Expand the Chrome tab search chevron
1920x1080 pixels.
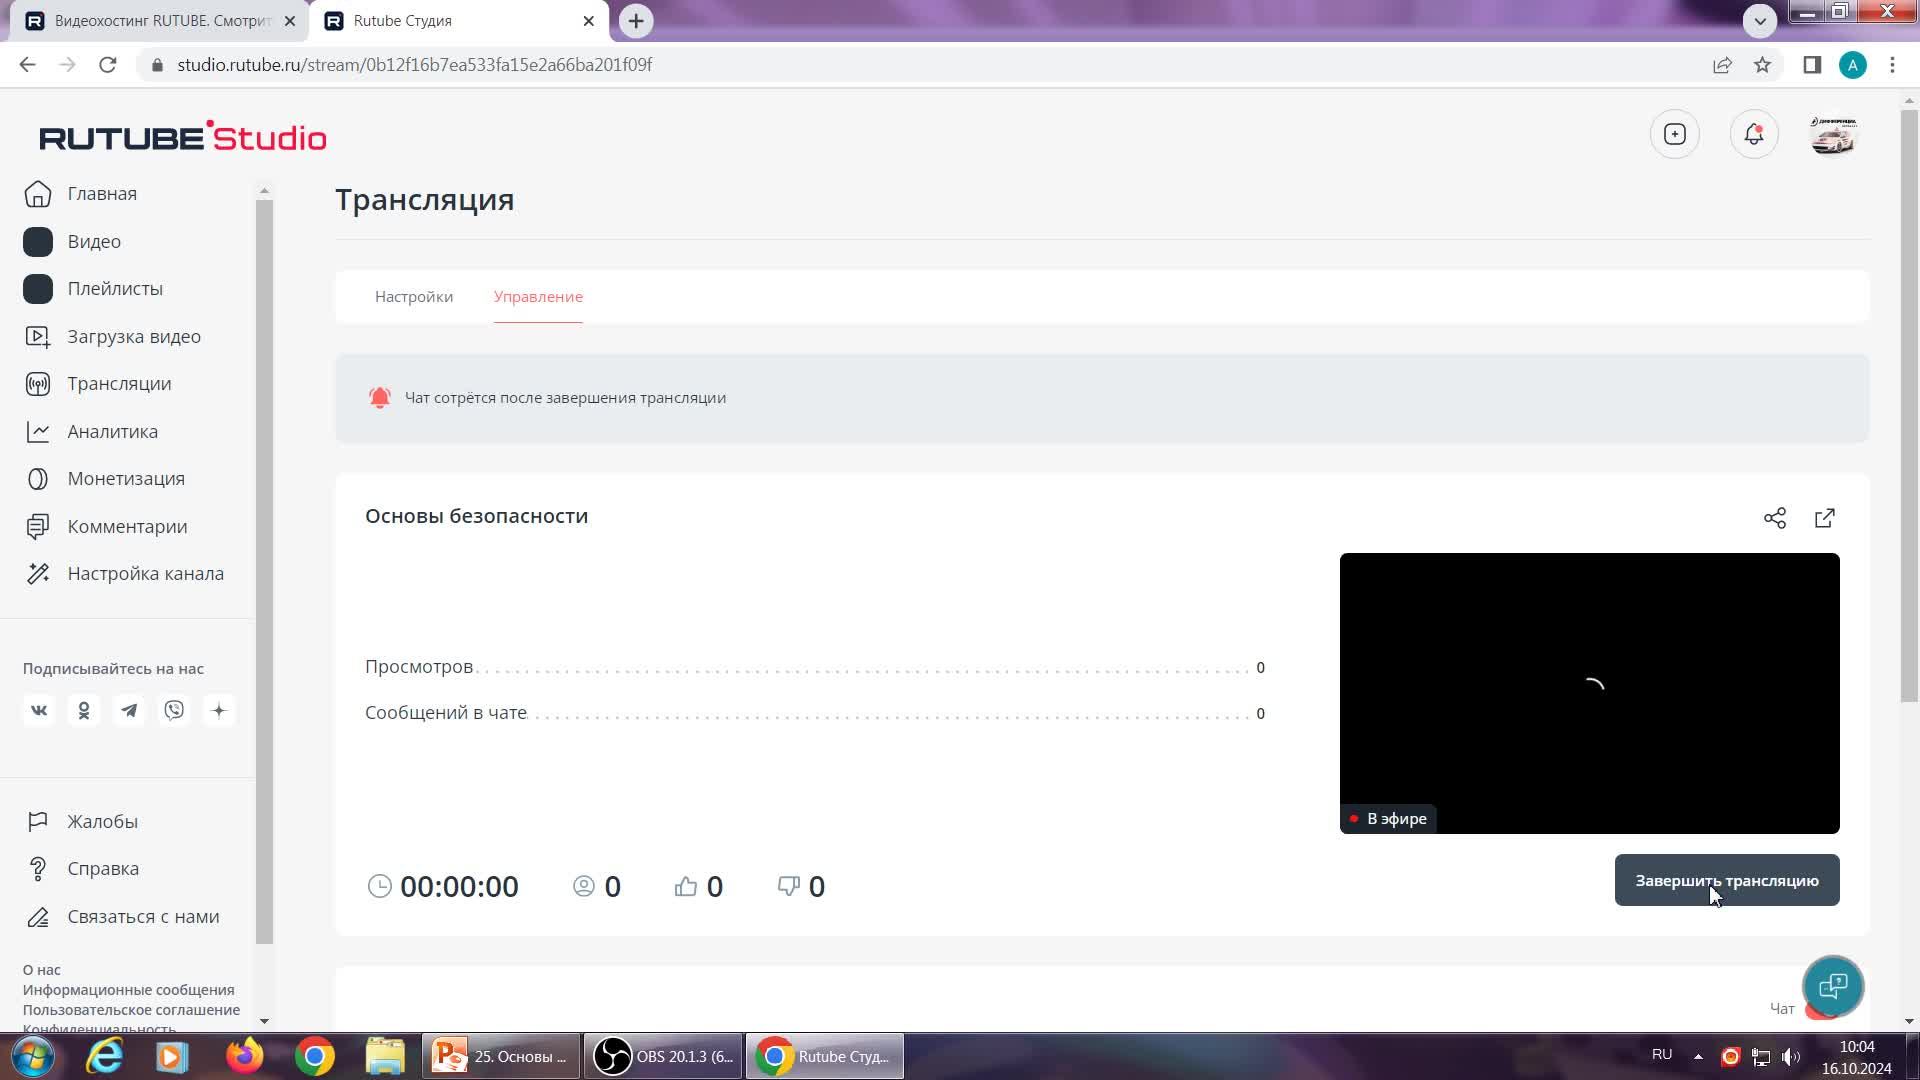[x=1760, y=20]
